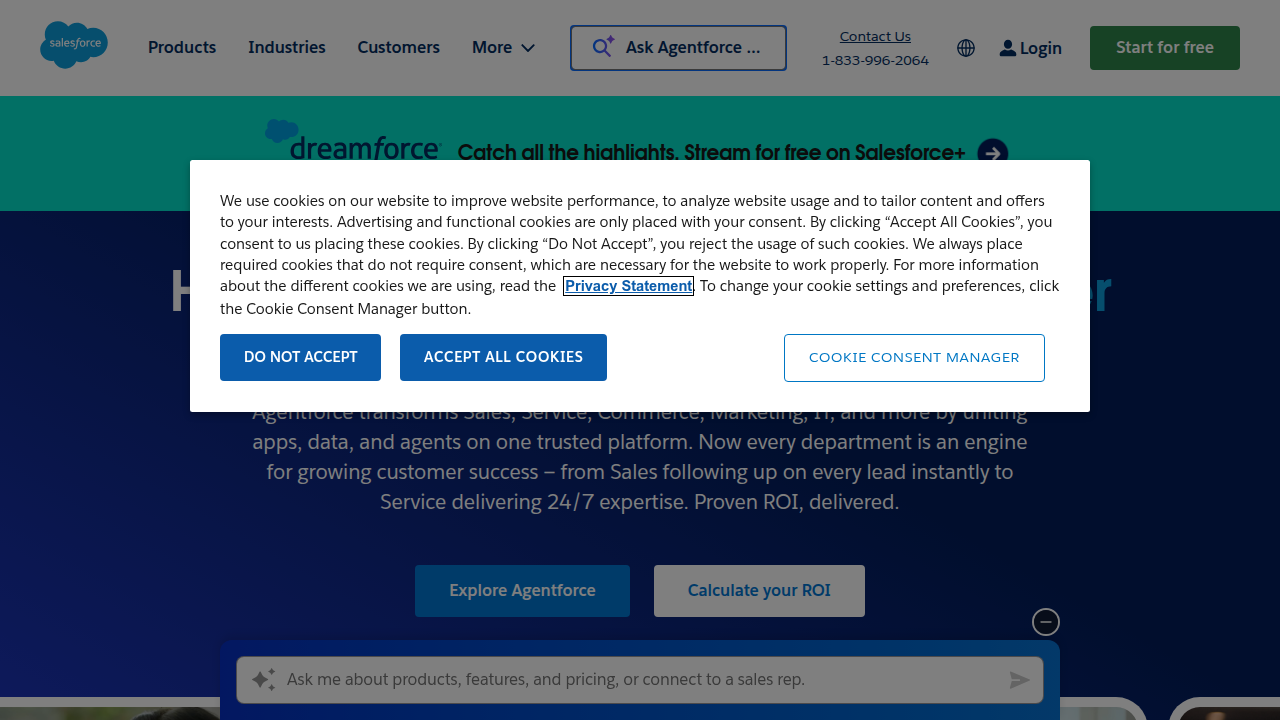The width and height of the screenshot is (1280, 720).
Task: Click the Explore Agentforce button
Action: (522, 590)
